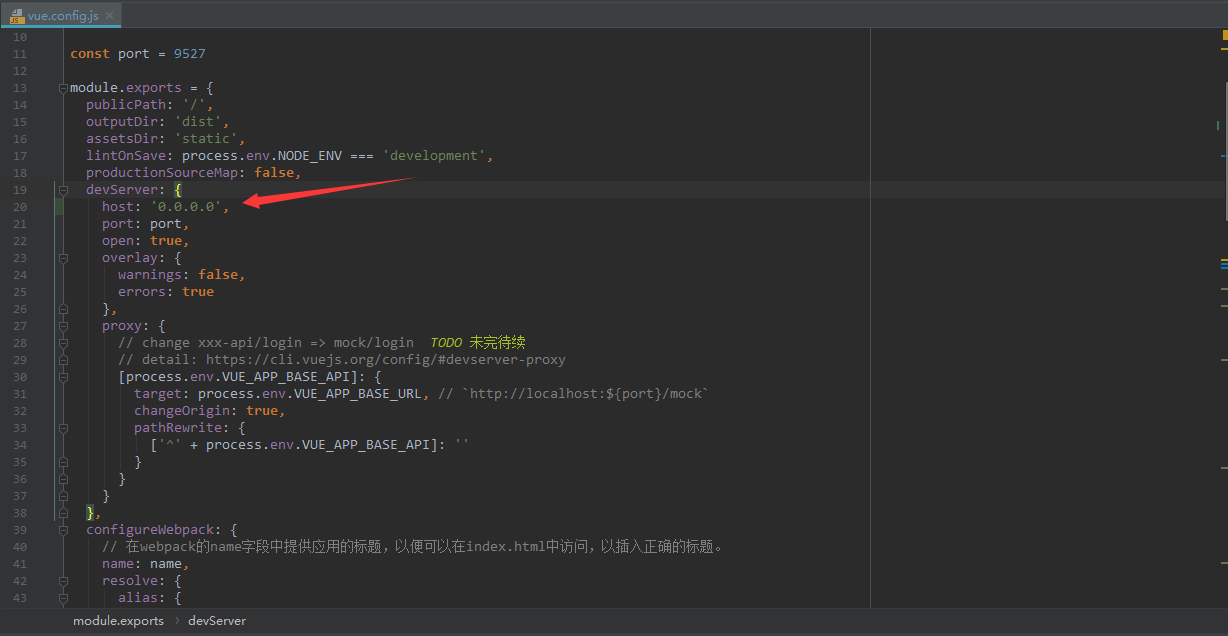Collapse the overlay object fold arrow at line 23
Viewport: 1228px width, 636px height.
63,257
